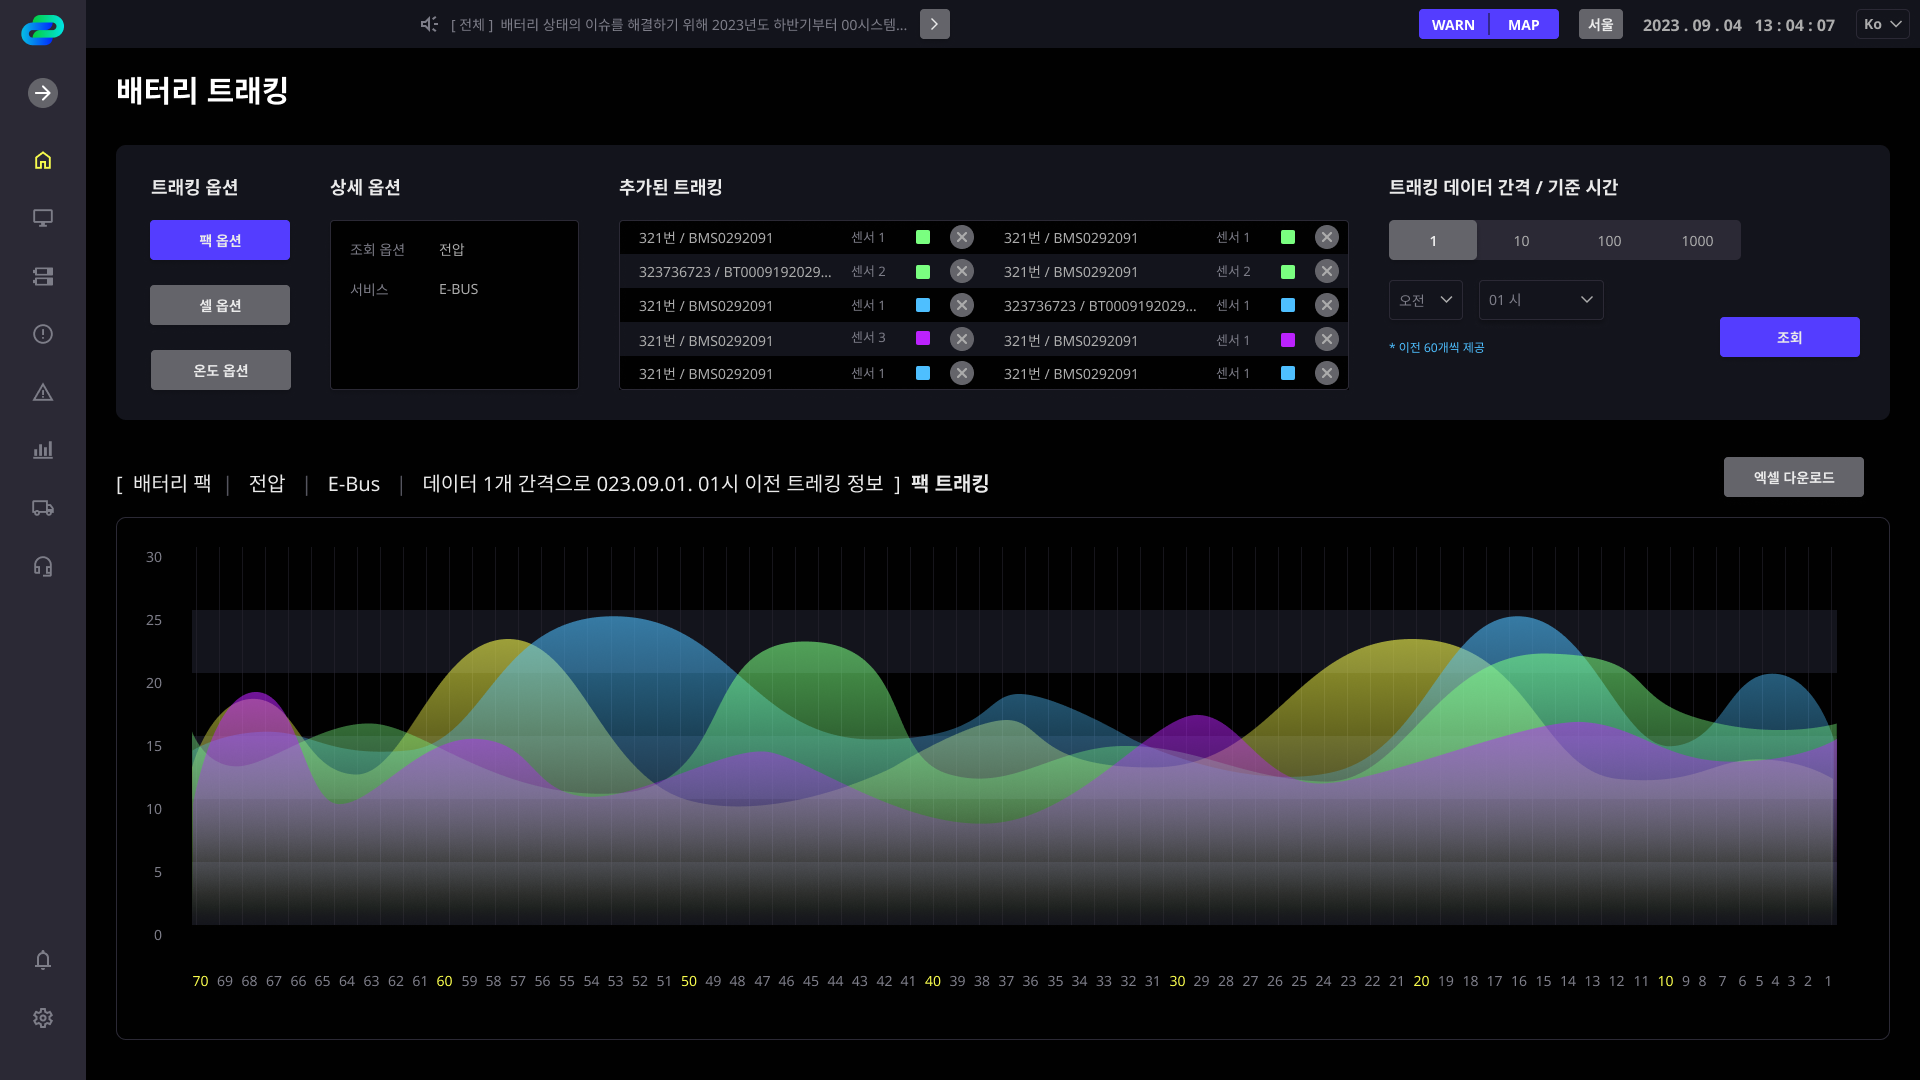Click the date and time display 2023.09.04

(1739, 25)
